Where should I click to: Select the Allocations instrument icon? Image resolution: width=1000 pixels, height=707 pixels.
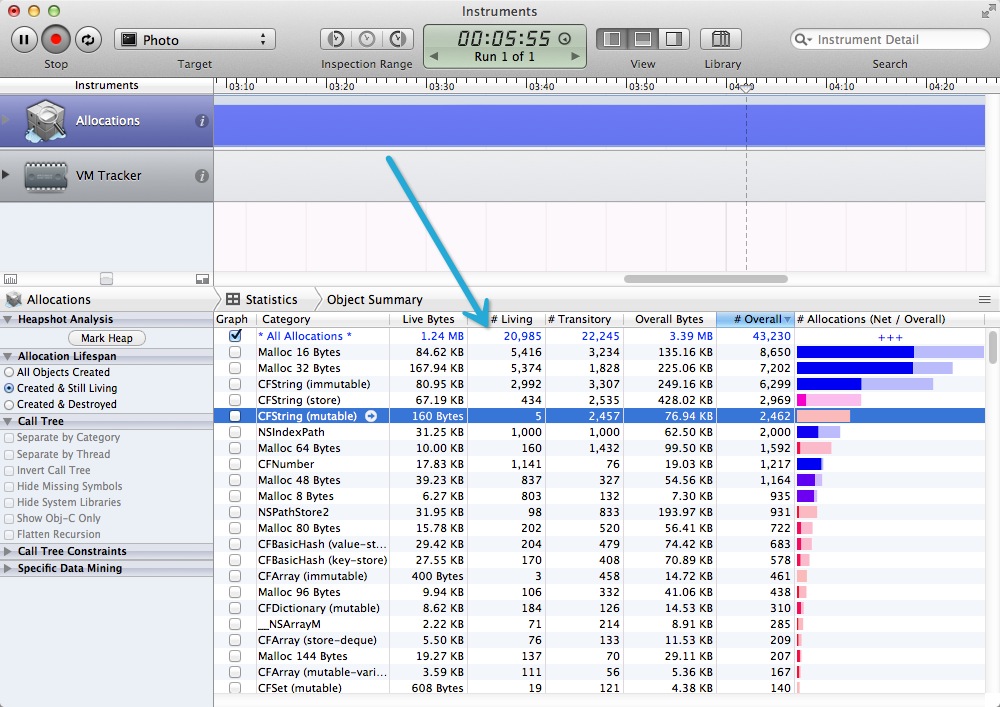tap(46, 120)
